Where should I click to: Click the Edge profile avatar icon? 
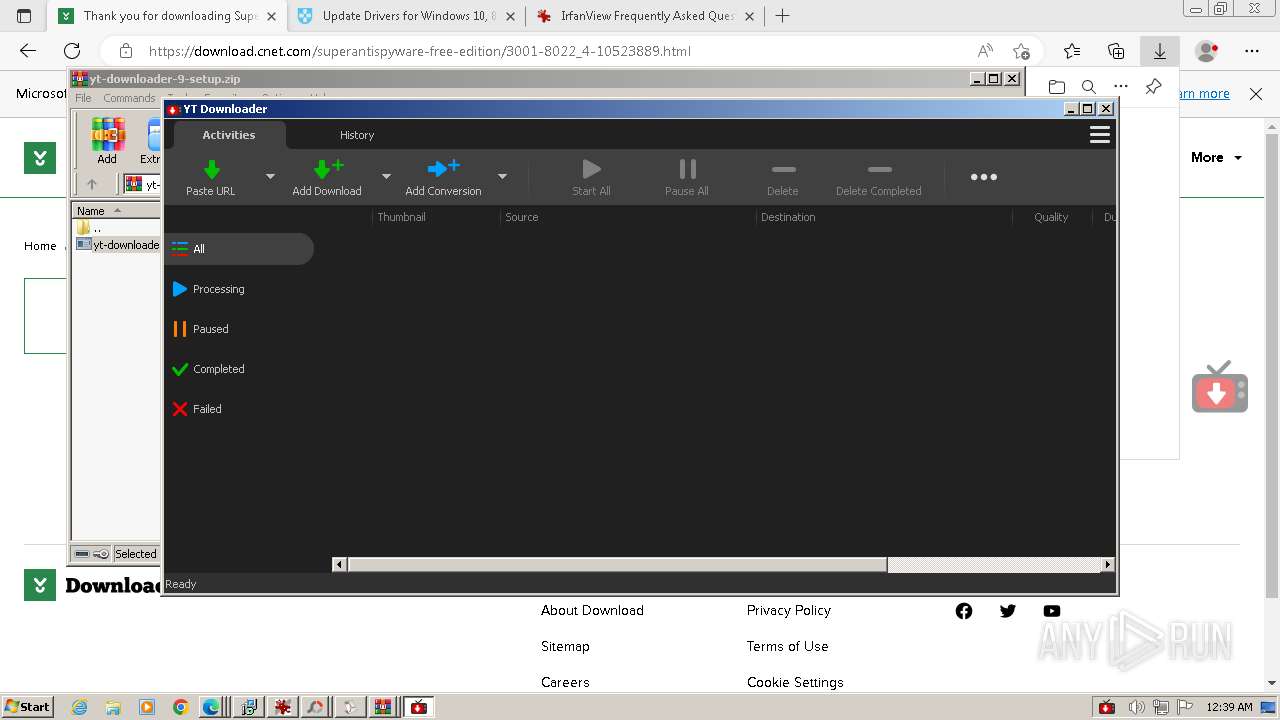pyautogui.click(x=1207, y=51)
